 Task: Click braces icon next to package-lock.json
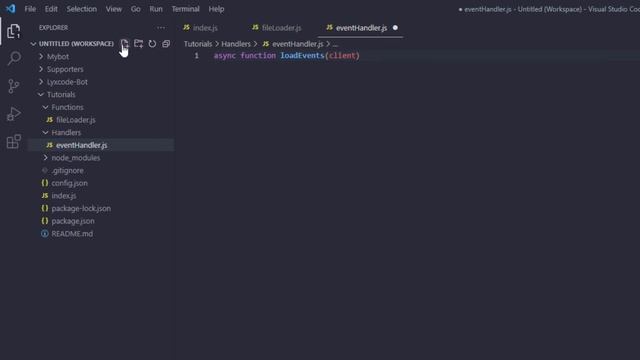coord(45,209)
